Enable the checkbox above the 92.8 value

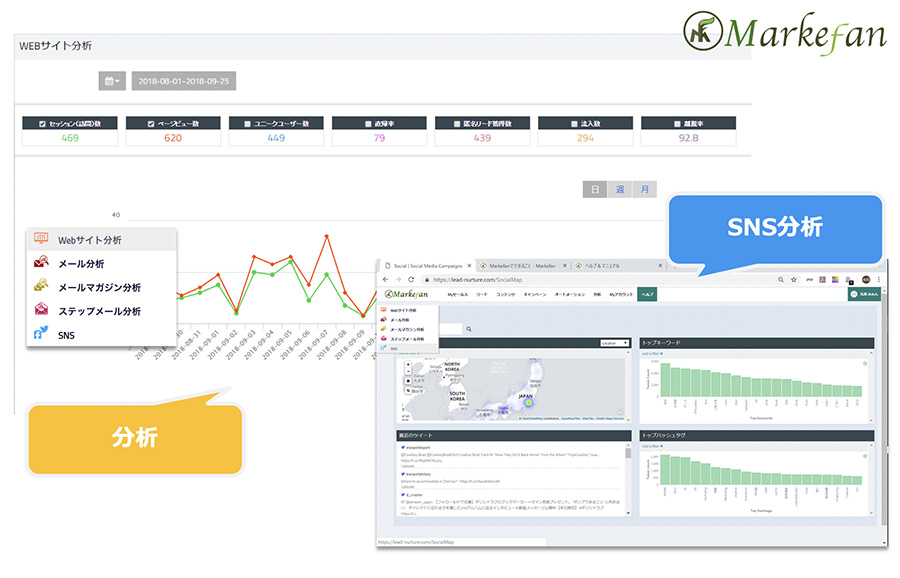coord(677,123)
